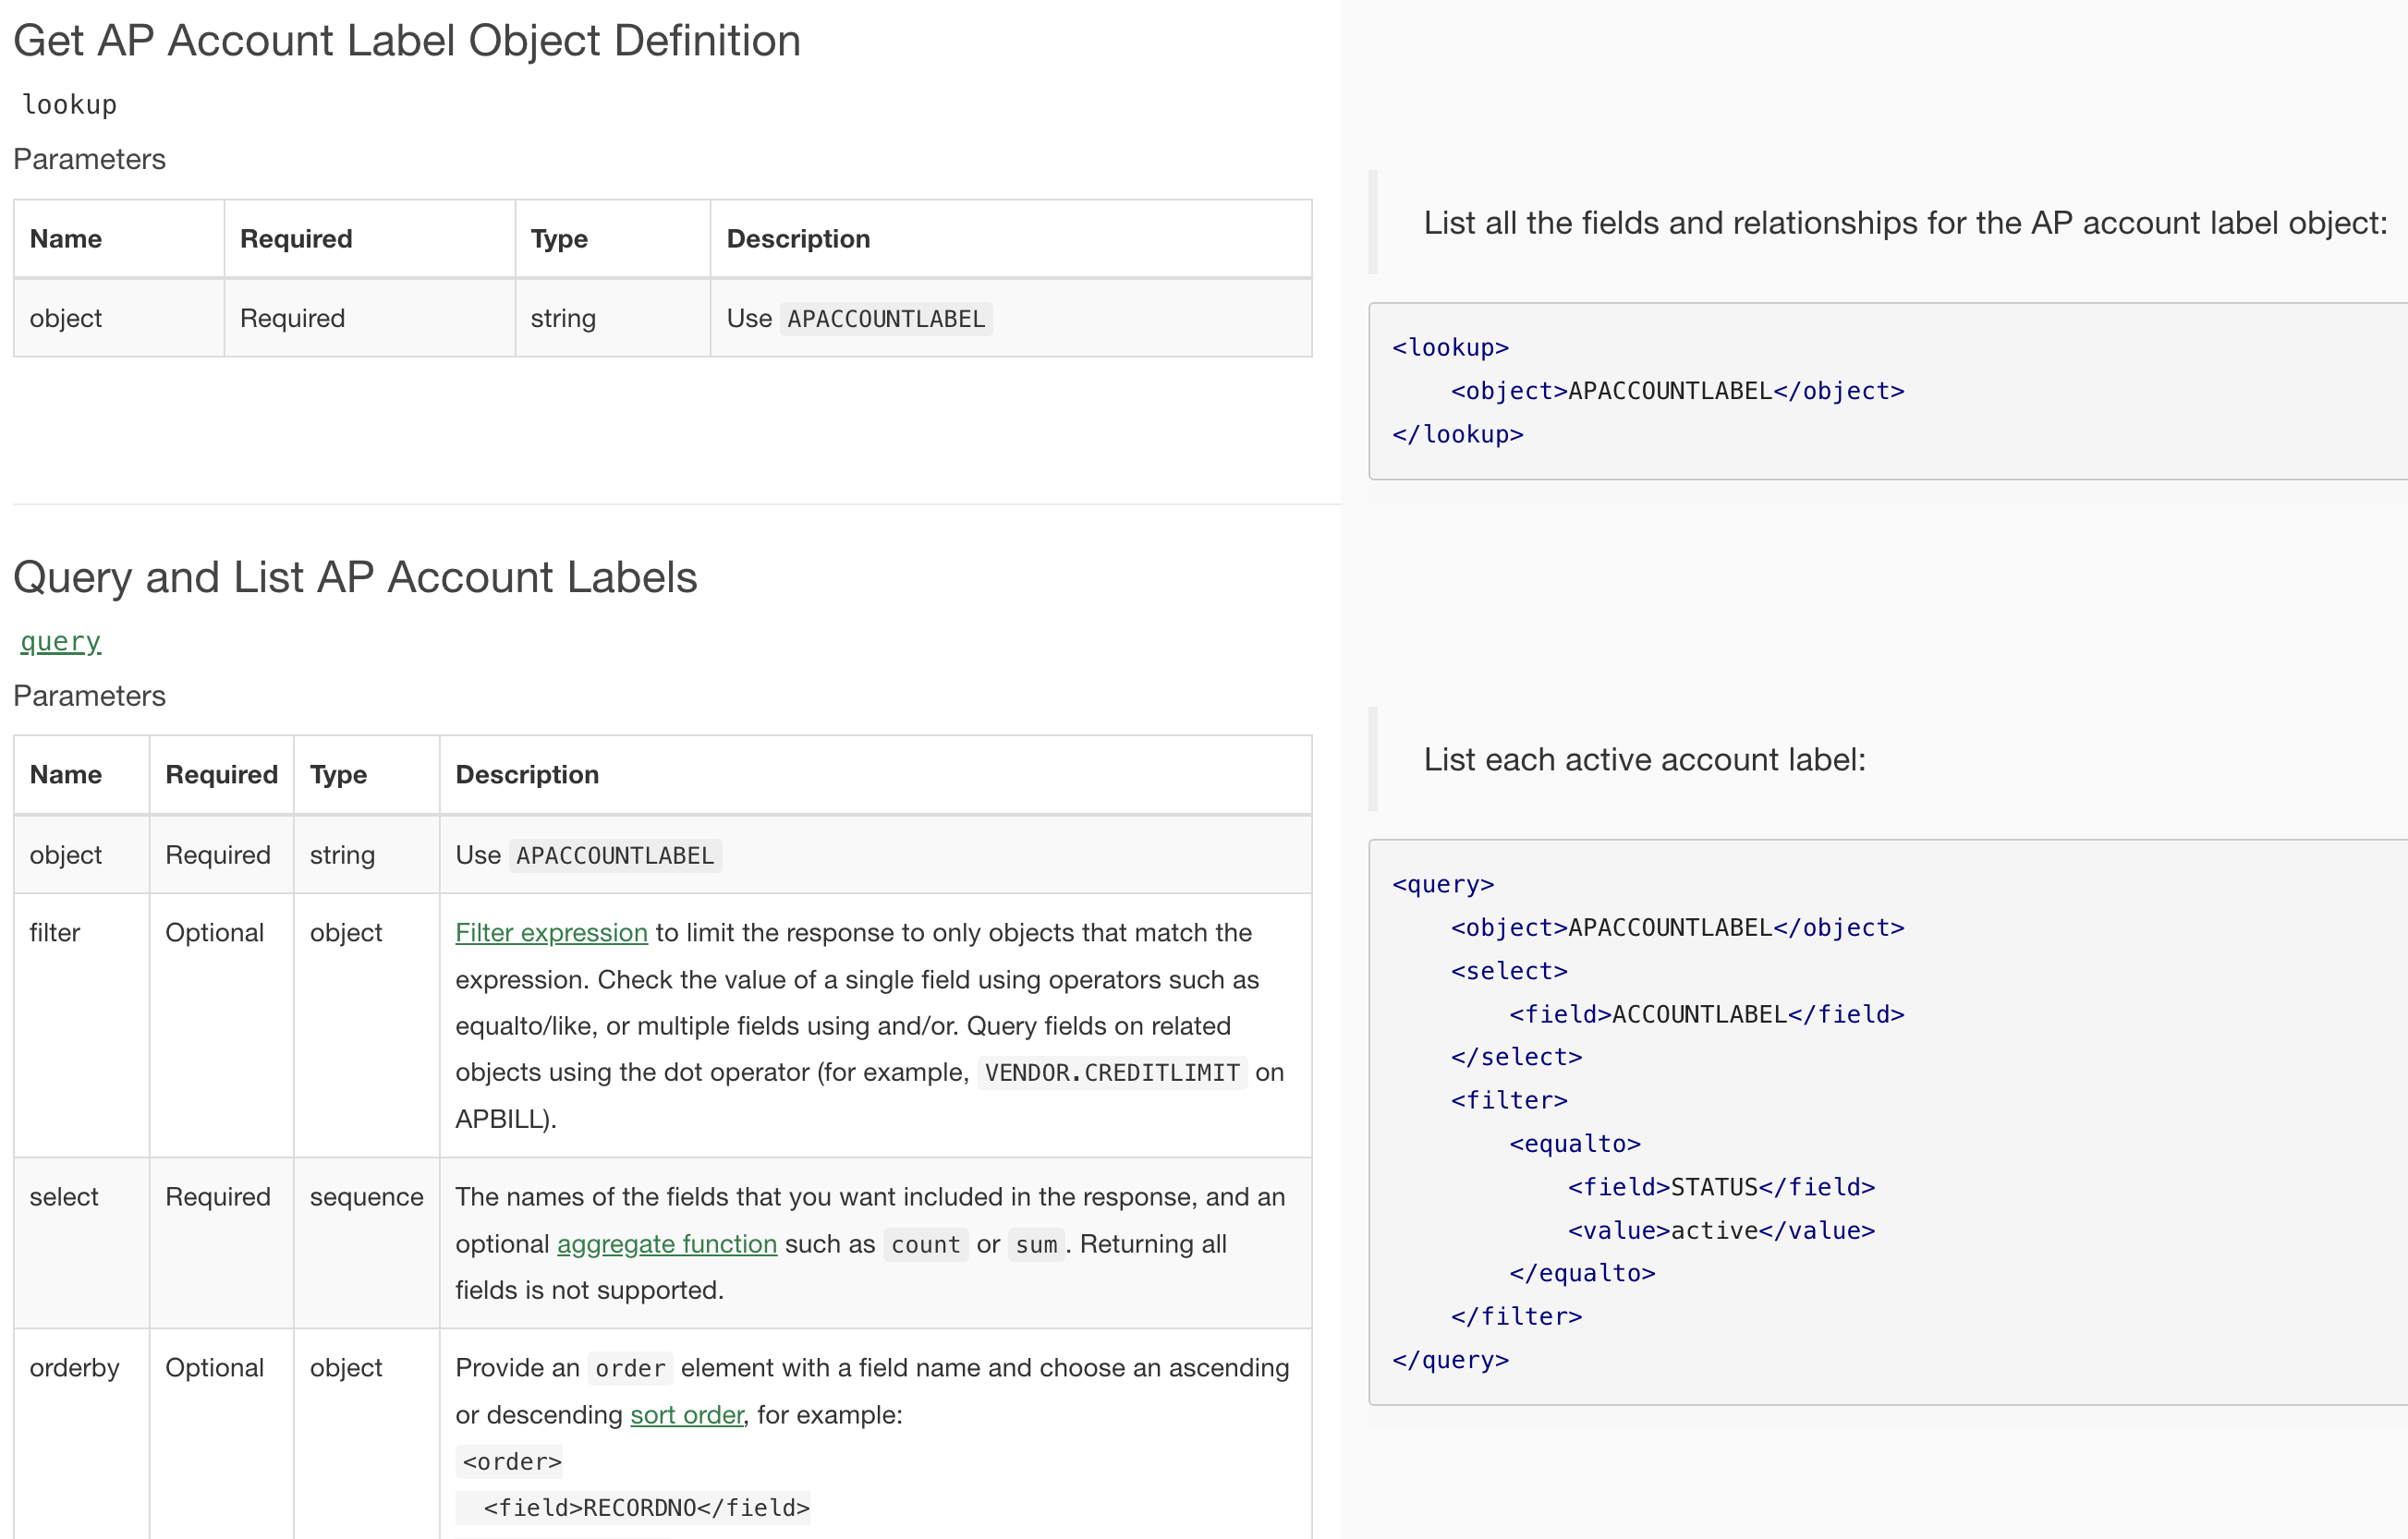Click the List each active account label caption
The image size is (2408, 1539).
click(x=1644, y=759)
